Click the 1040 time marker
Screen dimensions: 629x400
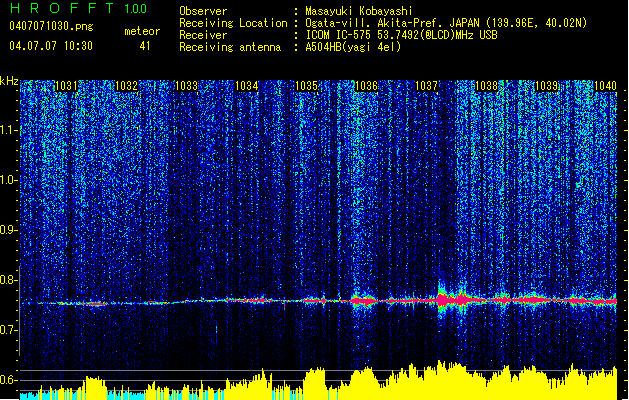tap(605, 86)
